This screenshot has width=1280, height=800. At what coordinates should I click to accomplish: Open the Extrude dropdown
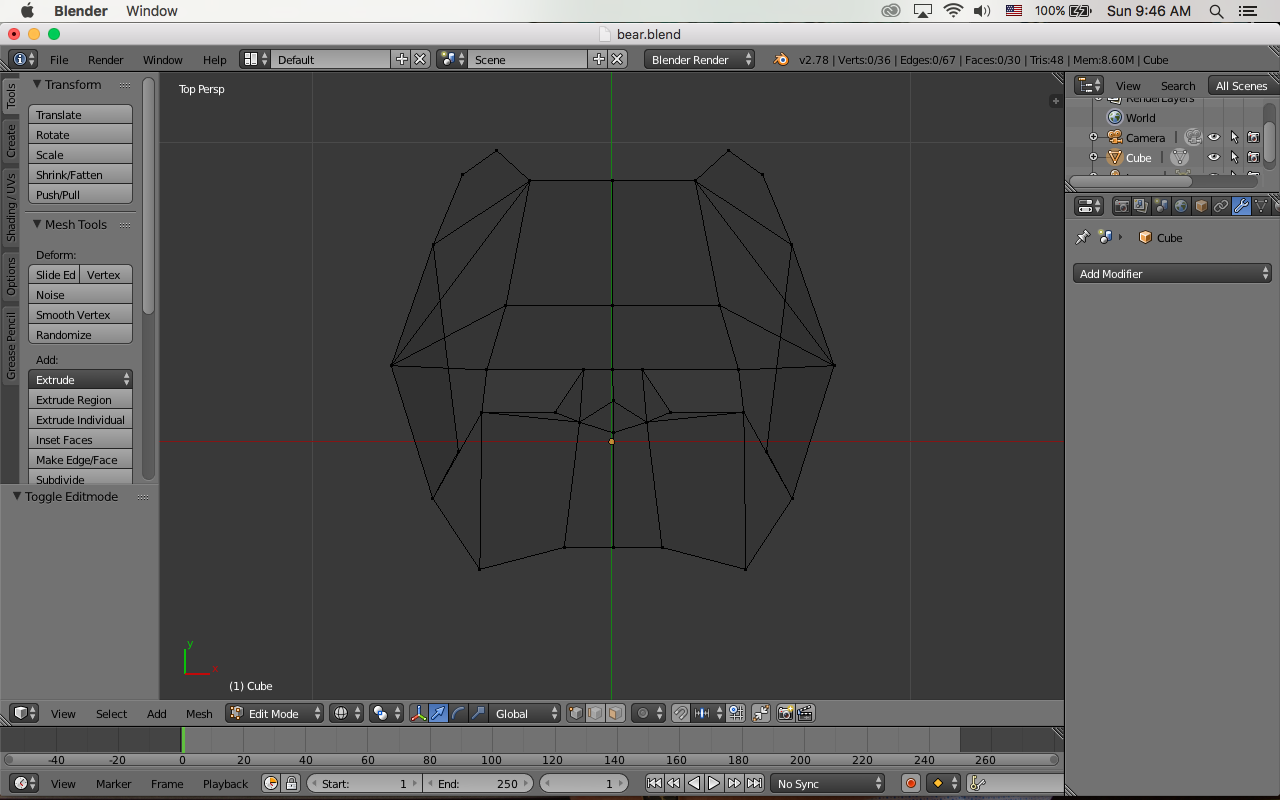80,379
